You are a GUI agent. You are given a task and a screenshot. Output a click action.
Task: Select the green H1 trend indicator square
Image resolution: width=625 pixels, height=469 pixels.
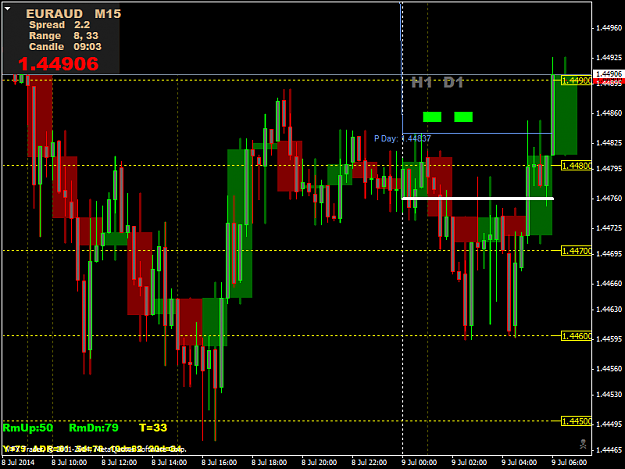(x=432, y=117)
